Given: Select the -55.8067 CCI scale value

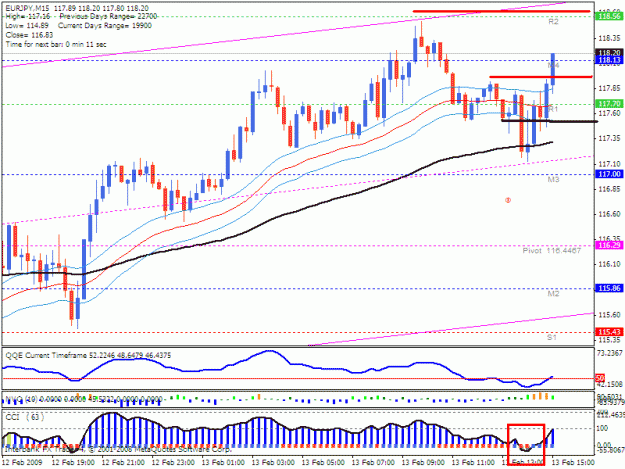Looking at the screenshot, I should tap(610, 450).
